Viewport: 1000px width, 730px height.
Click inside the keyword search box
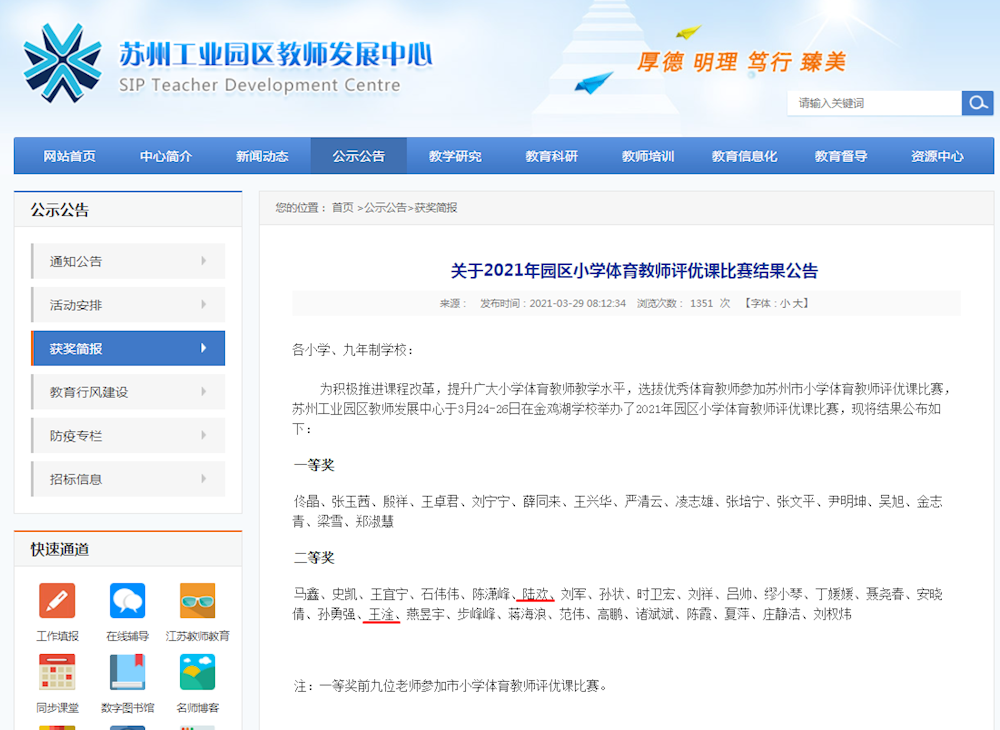(875, 103)
